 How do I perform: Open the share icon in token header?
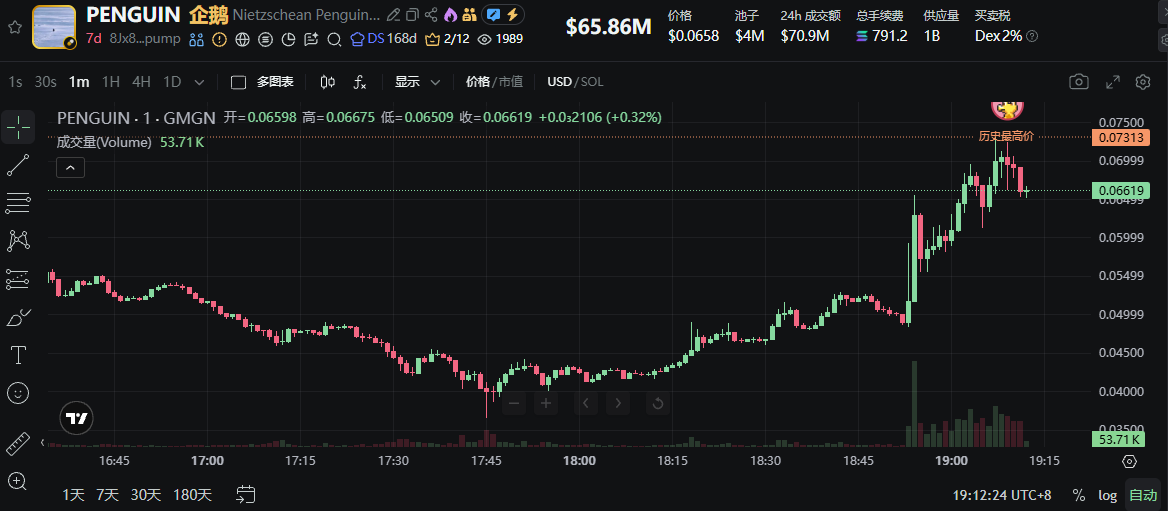point(431,14)
